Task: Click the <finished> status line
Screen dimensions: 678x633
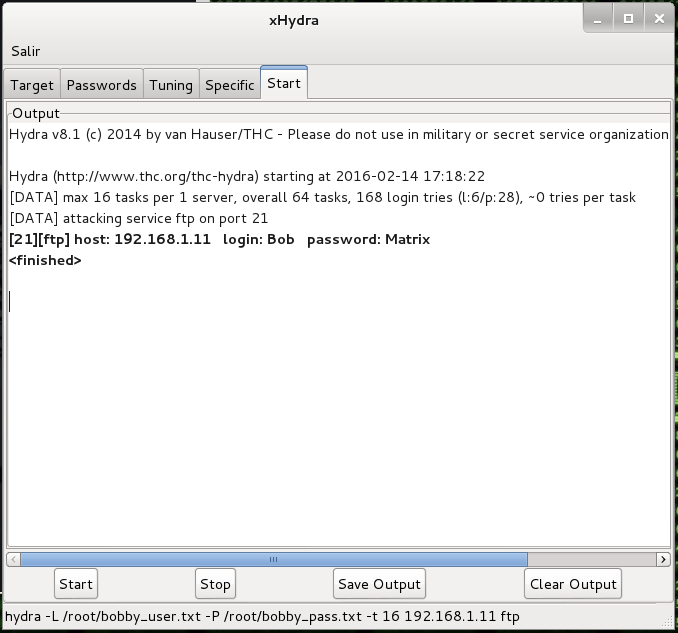Action: [45, 260]
